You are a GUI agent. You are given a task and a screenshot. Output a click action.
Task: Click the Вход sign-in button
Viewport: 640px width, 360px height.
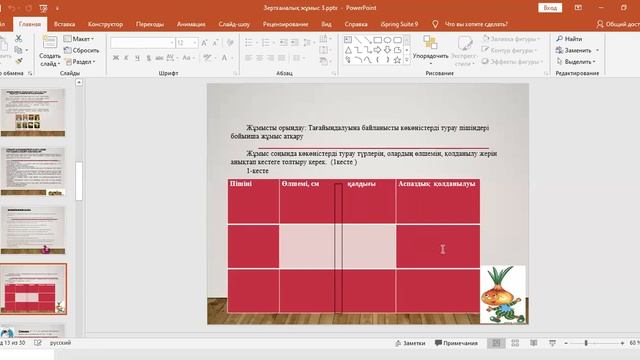tap(550, 8)
